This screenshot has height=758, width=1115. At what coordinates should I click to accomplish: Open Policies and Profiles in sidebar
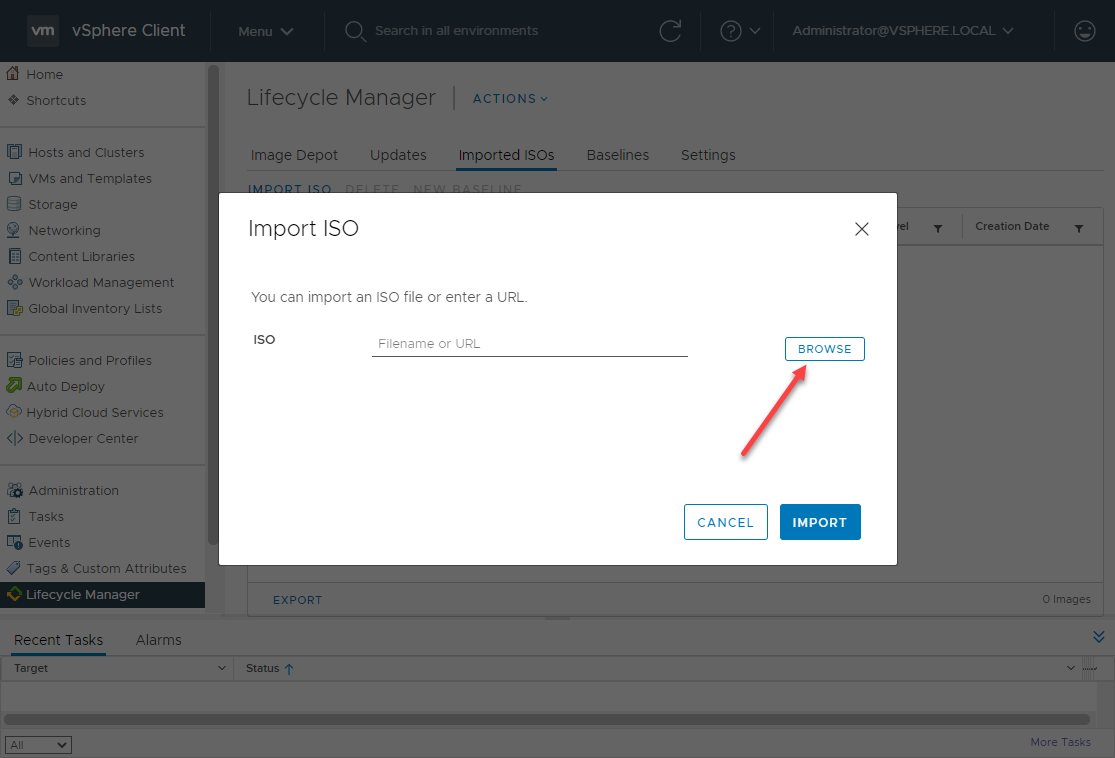[x=90, y=361]
